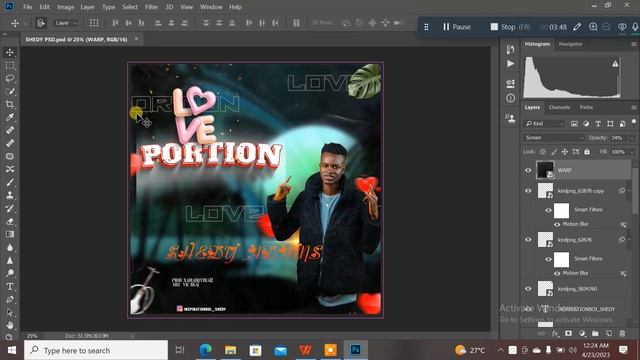
Task: Toggle Motion Blur visibility under kindpng_62878
Action: click(x=557, y=273)
